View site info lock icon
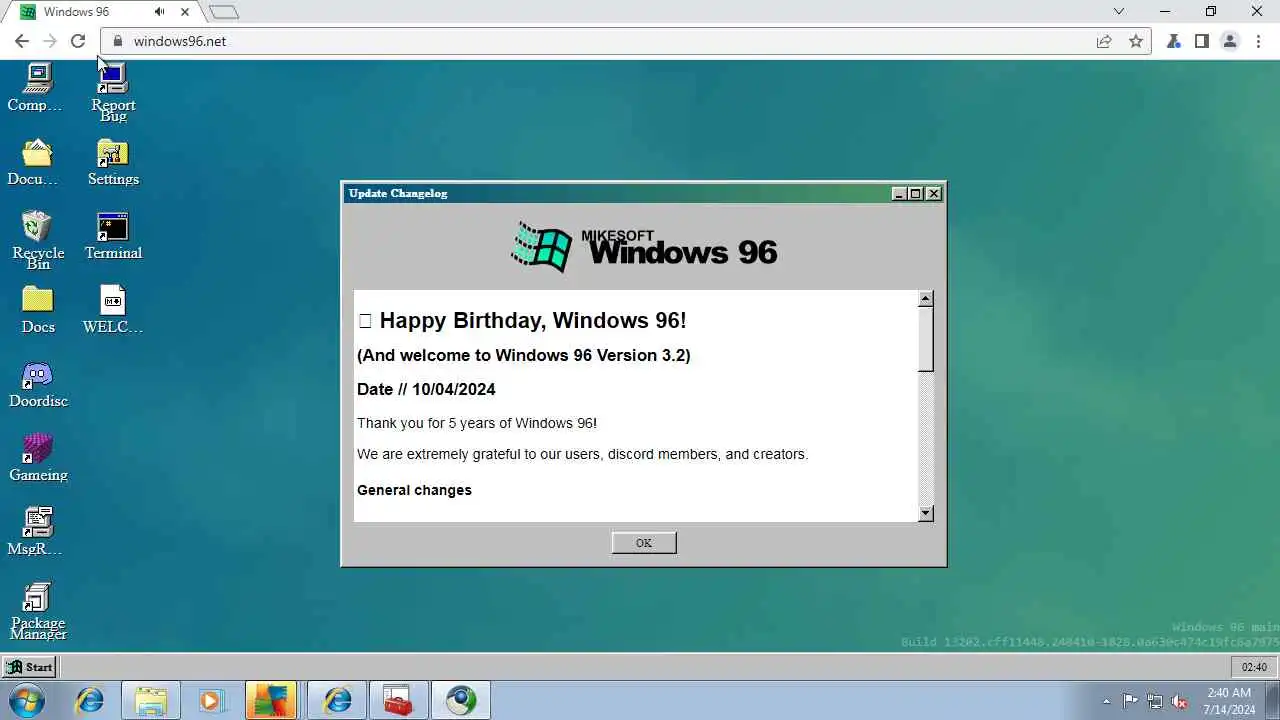Viewport: 1280px width, 720px height. pos(118,41)
